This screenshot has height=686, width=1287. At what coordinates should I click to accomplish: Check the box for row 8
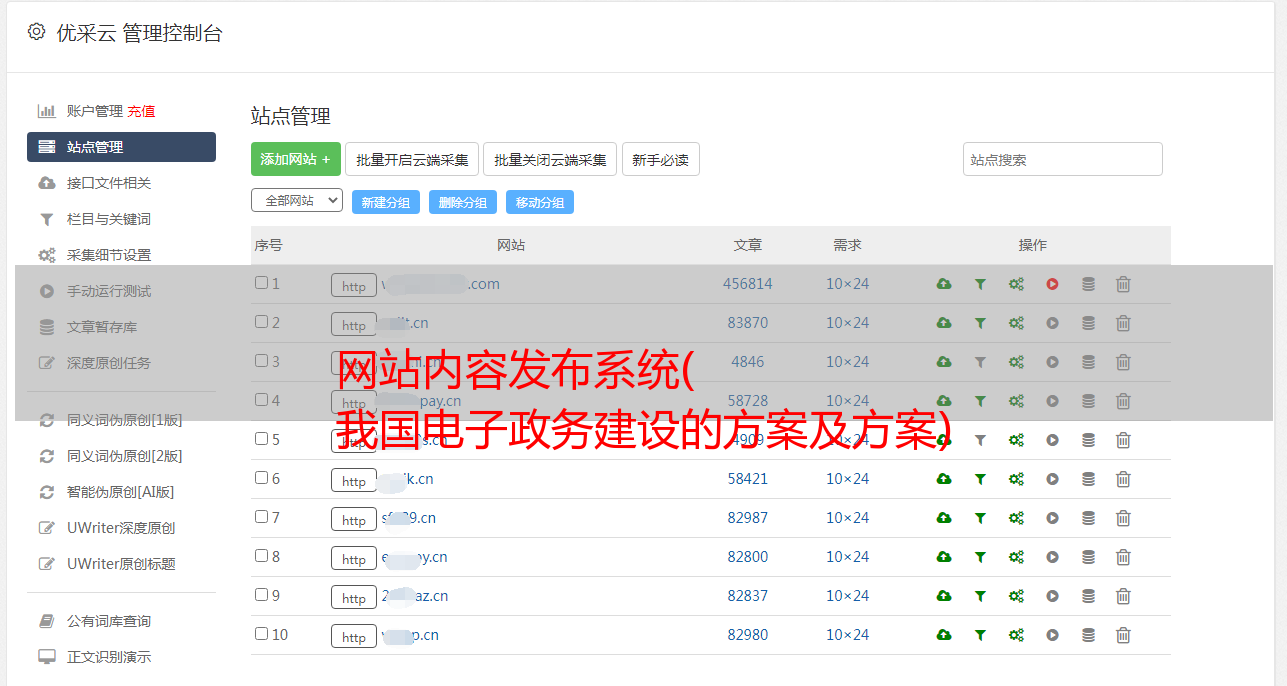tap(261, 556)
